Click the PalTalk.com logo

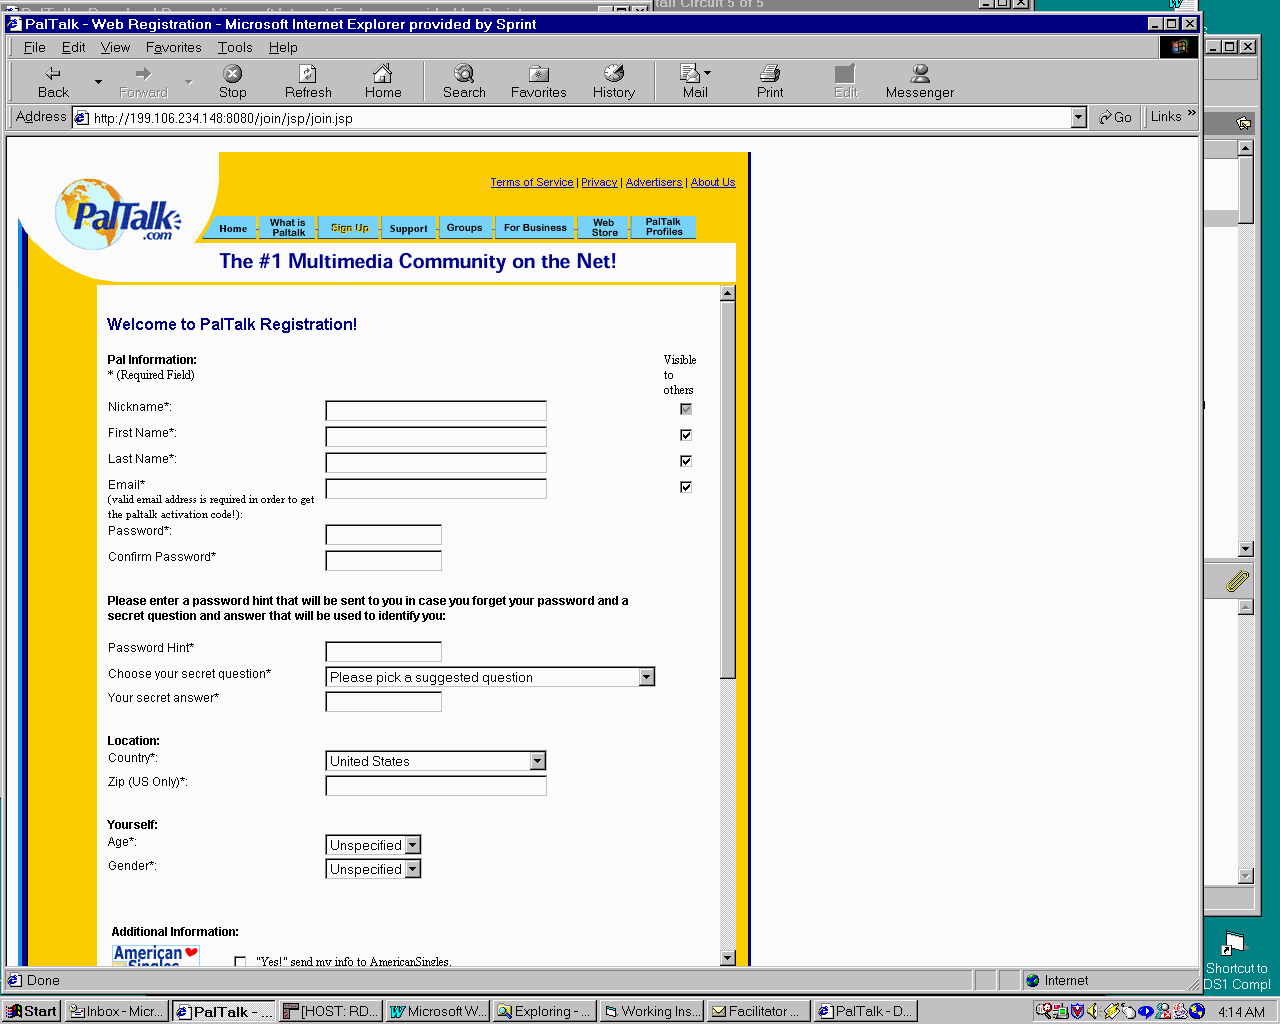(119, 215)
